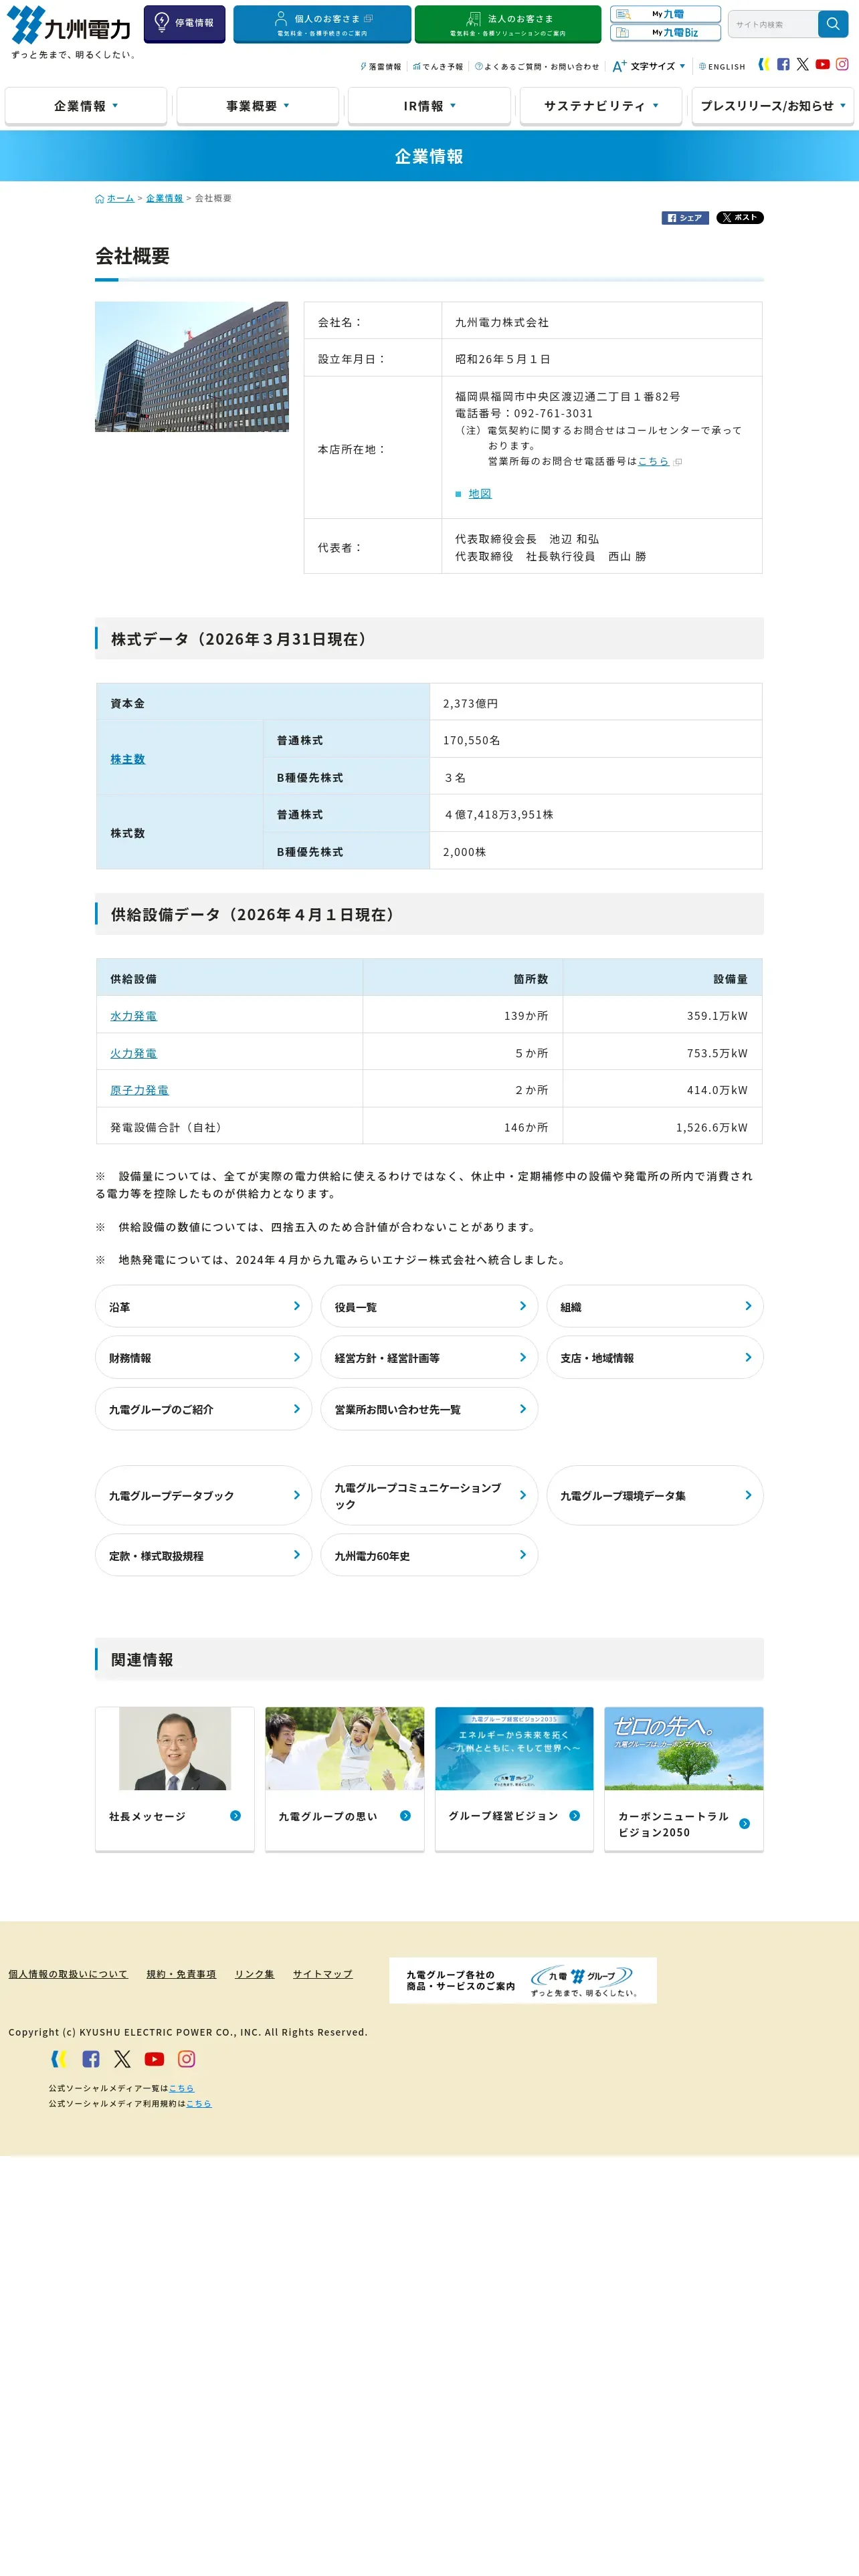Open the header Facebook icon
This screenshot has width=859, height=2576.
click(783, 64)
